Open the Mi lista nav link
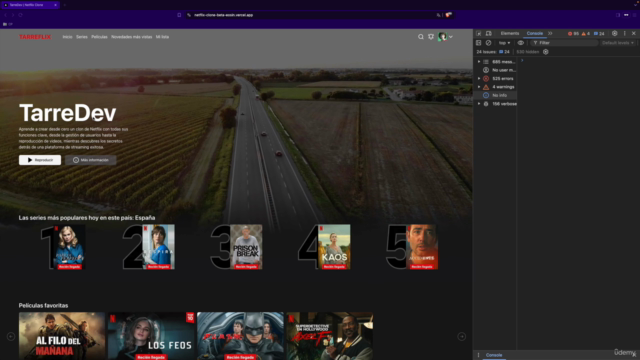The height and width of the screenshot is (360, 640). tap(162, 37)
